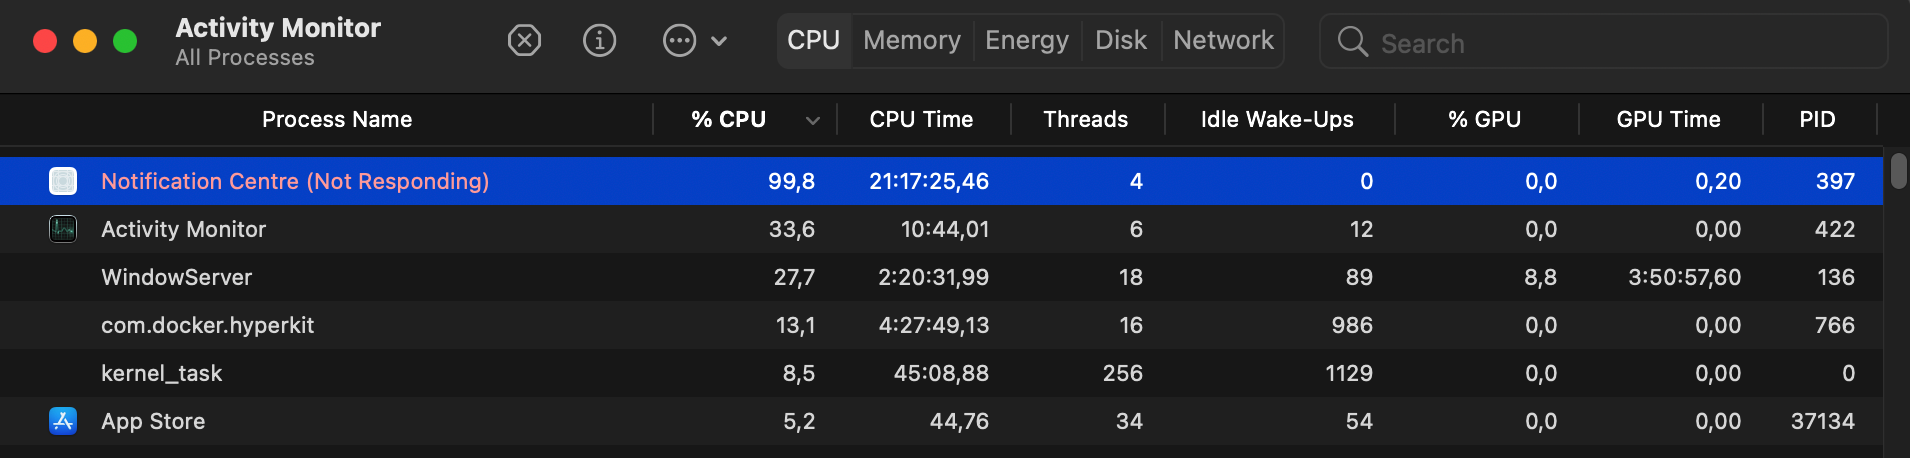Click the App Store process icon
Viewport: 1910px width, 458px height.
point(63,421)
